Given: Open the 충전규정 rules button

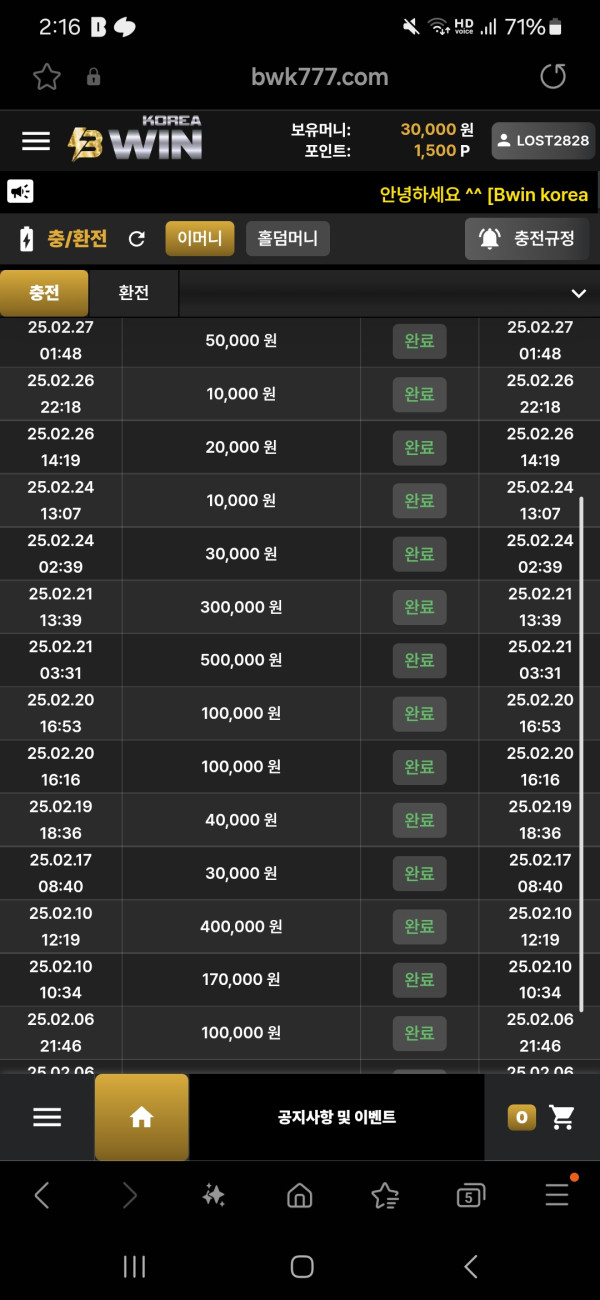Looking at the screenshot, I should (527, 239).
